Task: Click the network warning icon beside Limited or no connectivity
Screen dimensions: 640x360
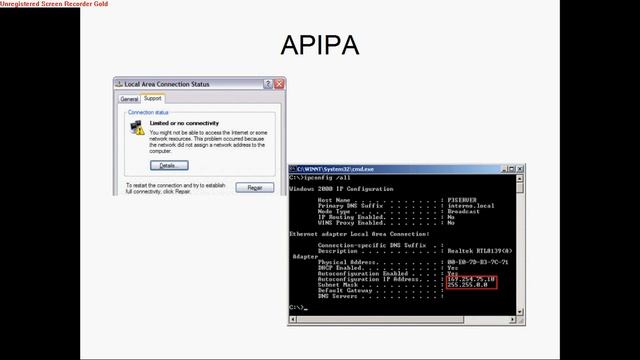Action: (137, 127)
